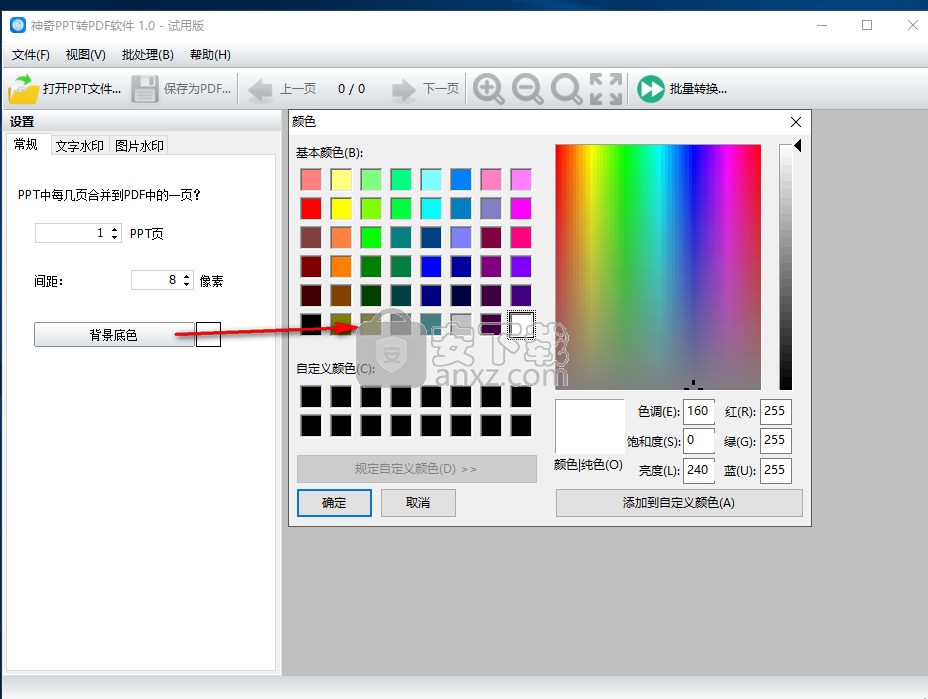This screenshot has height=699, width=928.
Task: Click the Save as PDF floppy icon
Action: tap(145, 89)
